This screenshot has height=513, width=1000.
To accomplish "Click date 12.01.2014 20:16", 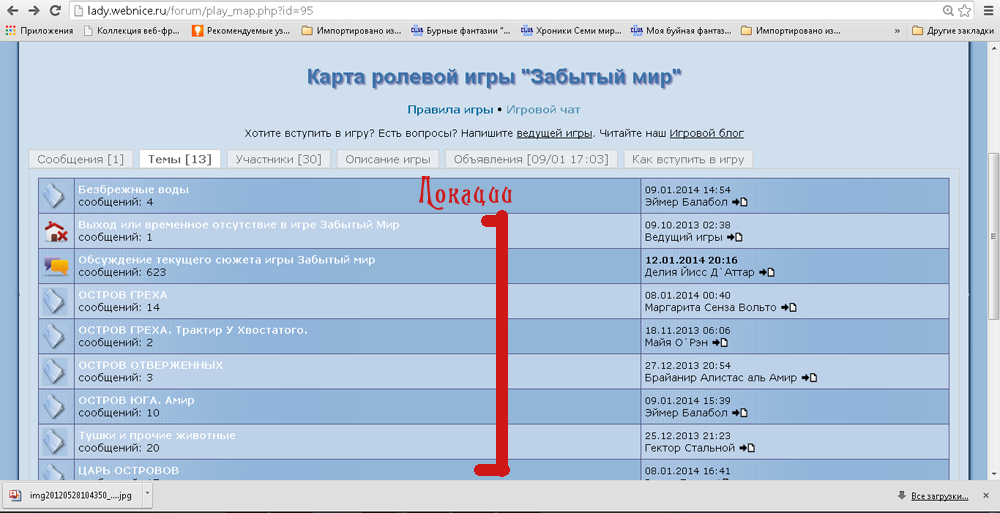I will coord(691,260).
